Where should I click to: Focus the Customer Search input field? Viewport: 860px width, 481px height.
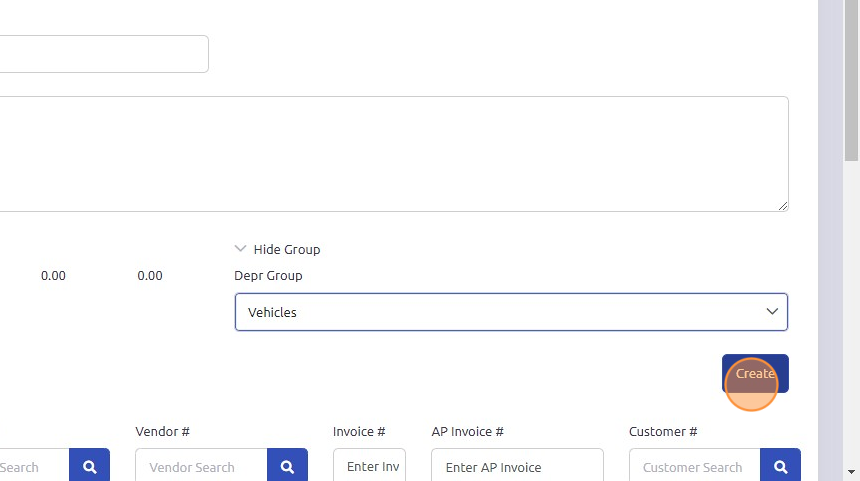(x=694, y=466)
